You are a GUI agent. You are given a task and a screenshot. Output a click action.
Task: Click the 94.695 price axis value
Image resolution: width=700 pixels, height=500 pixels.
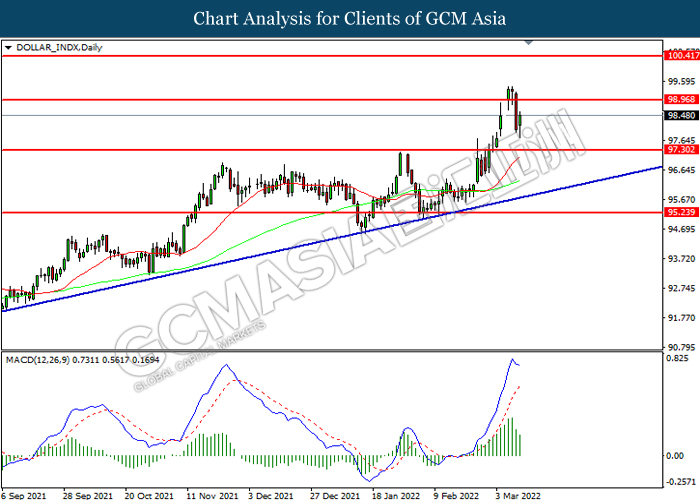pos(682,229)
